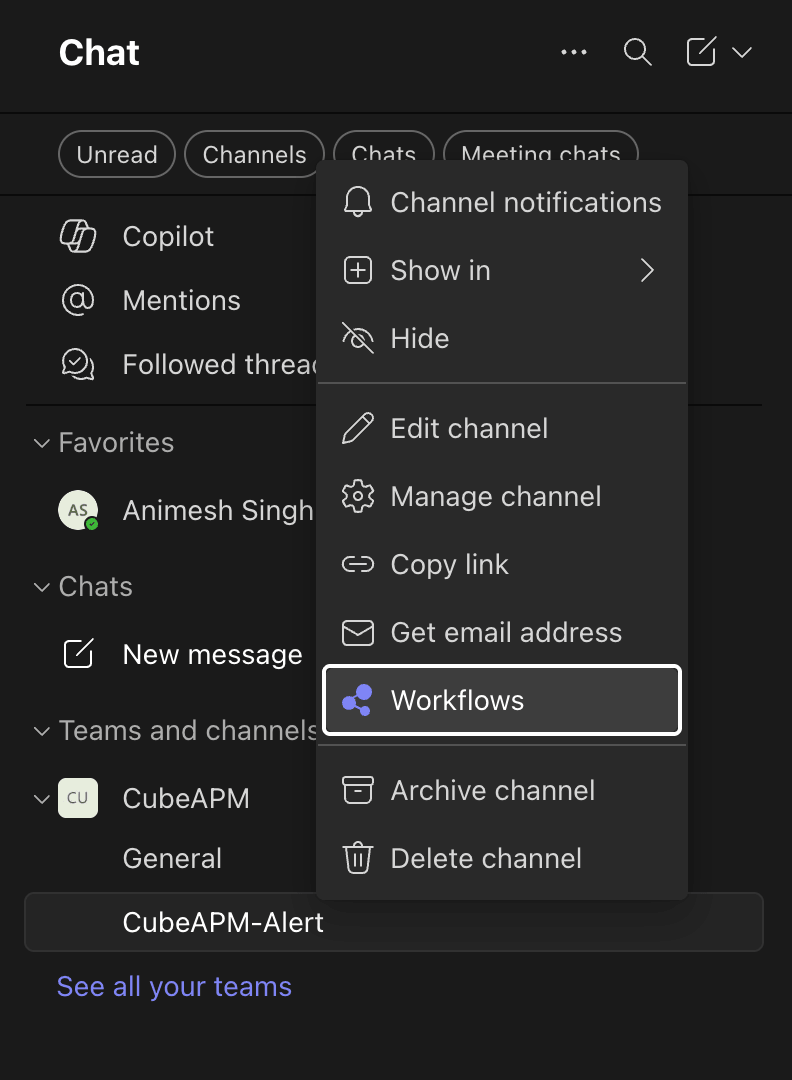
Task: Click the Edit channel pencil icon
Action: [x=358, y=428]
